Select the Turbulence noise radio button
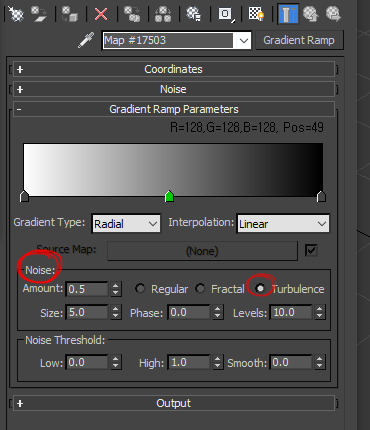The image size is (370, 430). click(260, 288)
